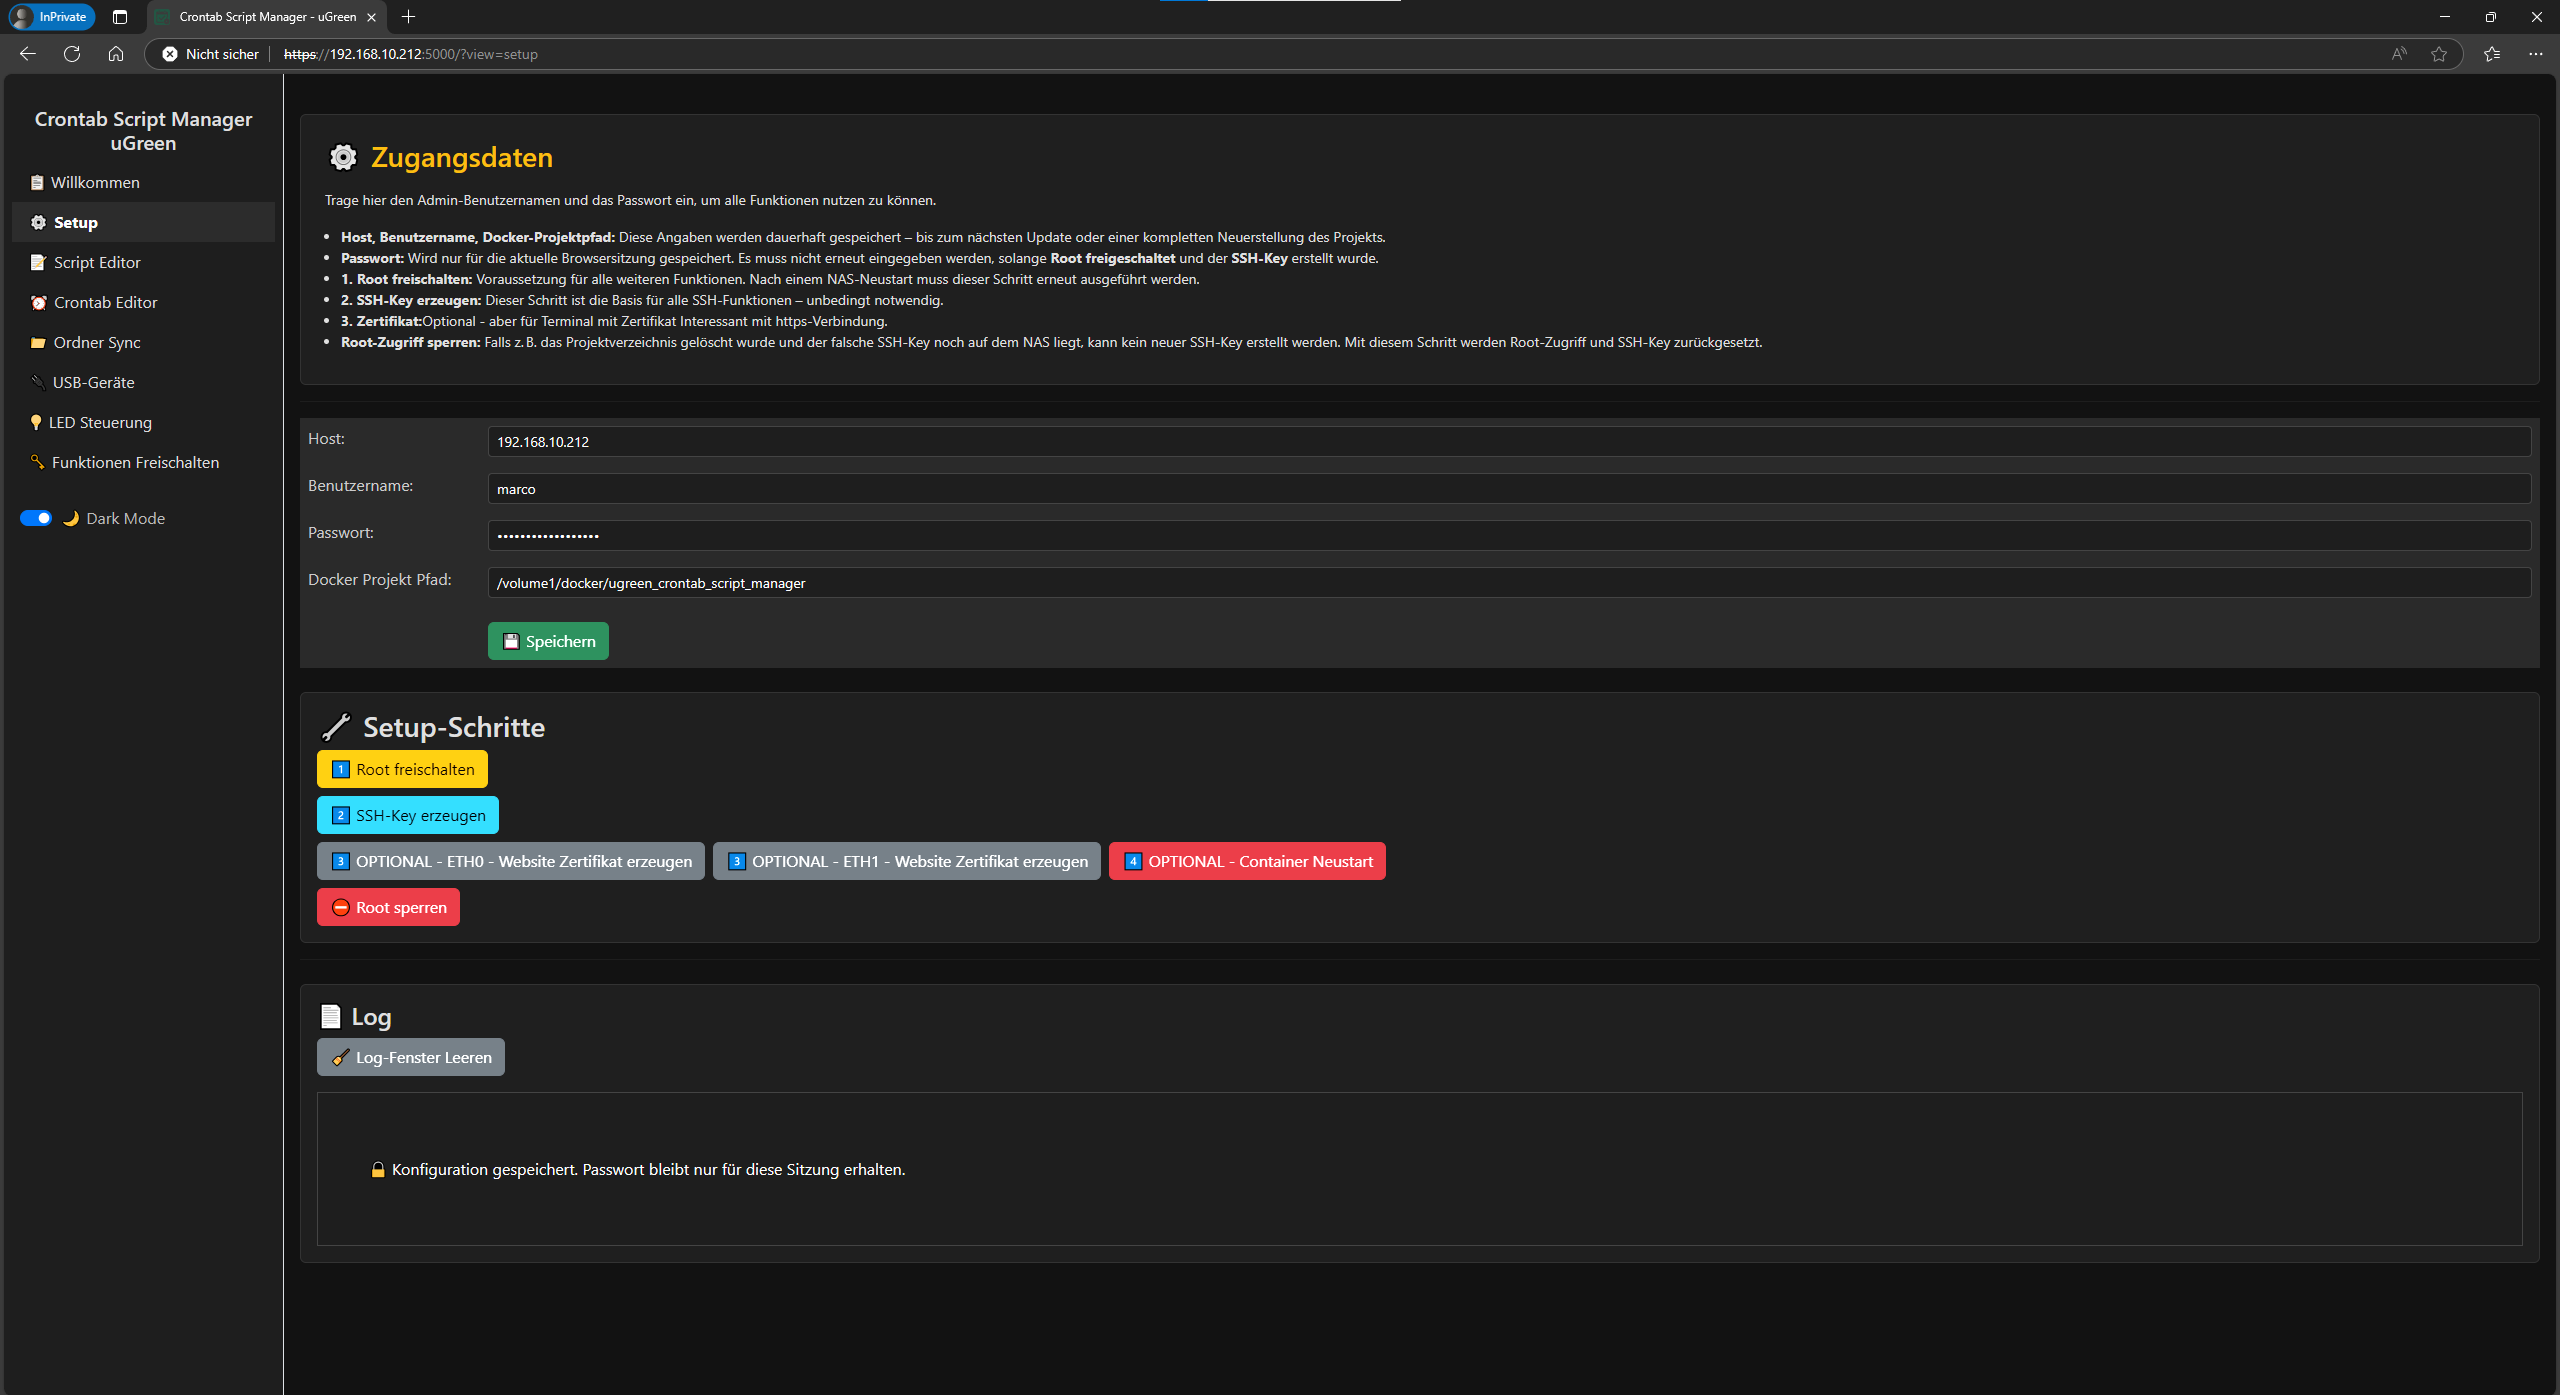Click the browser home icon

coord(116,54)
